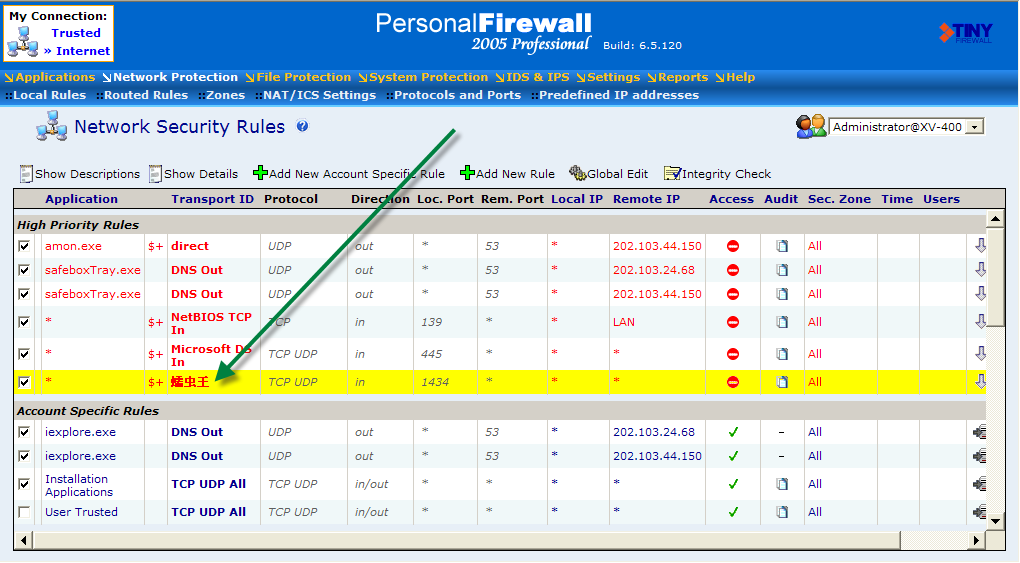Click move-down arrow for amon.exe rule
This screenshot has height=563, width=1020.
coord(980,245)
